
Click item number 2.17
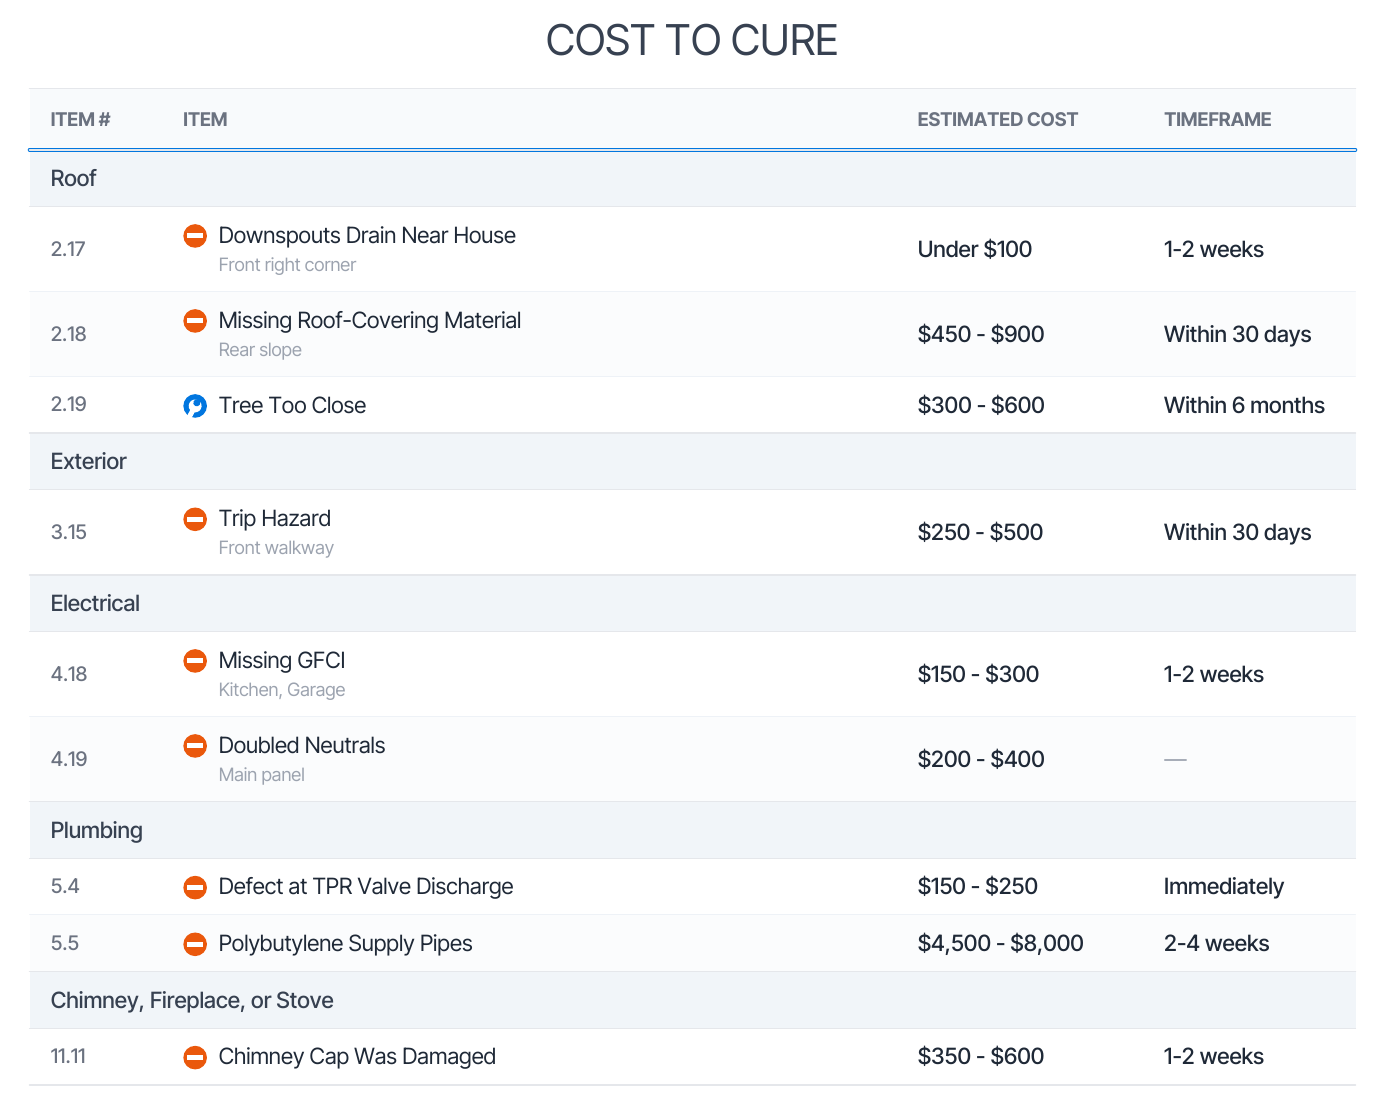pos(68,249)
